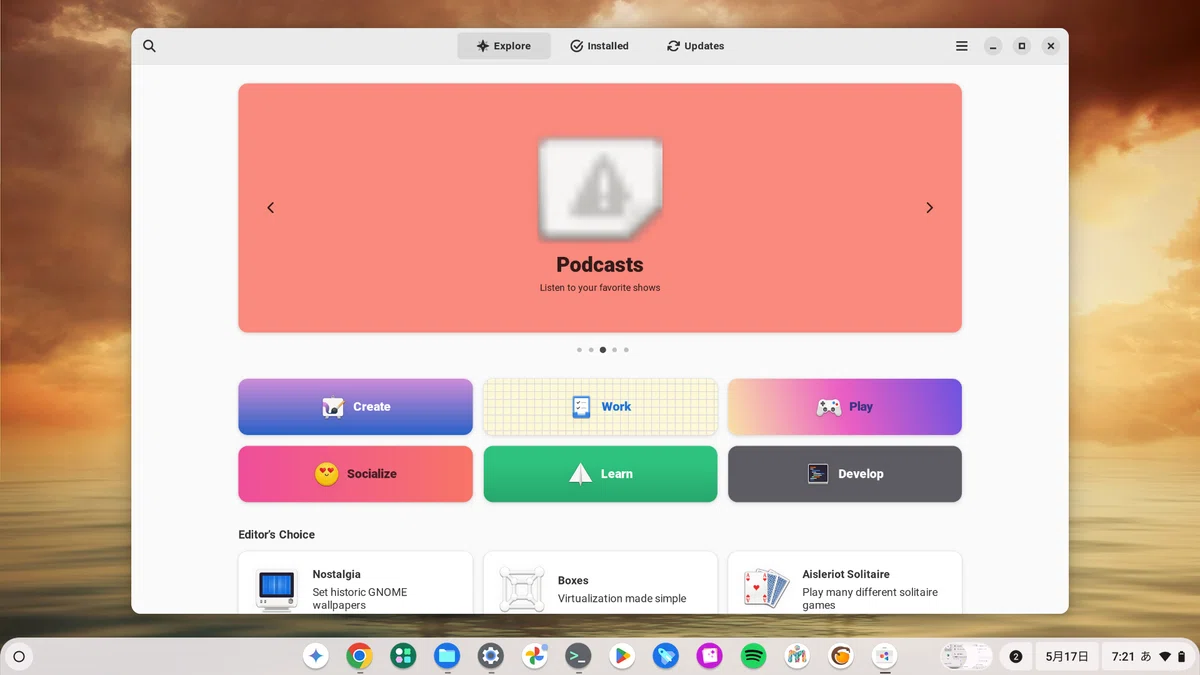This screenshot has height=675, width=1200.
Task: Advance to the next featured banner
Action: click(x=929, y=208)
